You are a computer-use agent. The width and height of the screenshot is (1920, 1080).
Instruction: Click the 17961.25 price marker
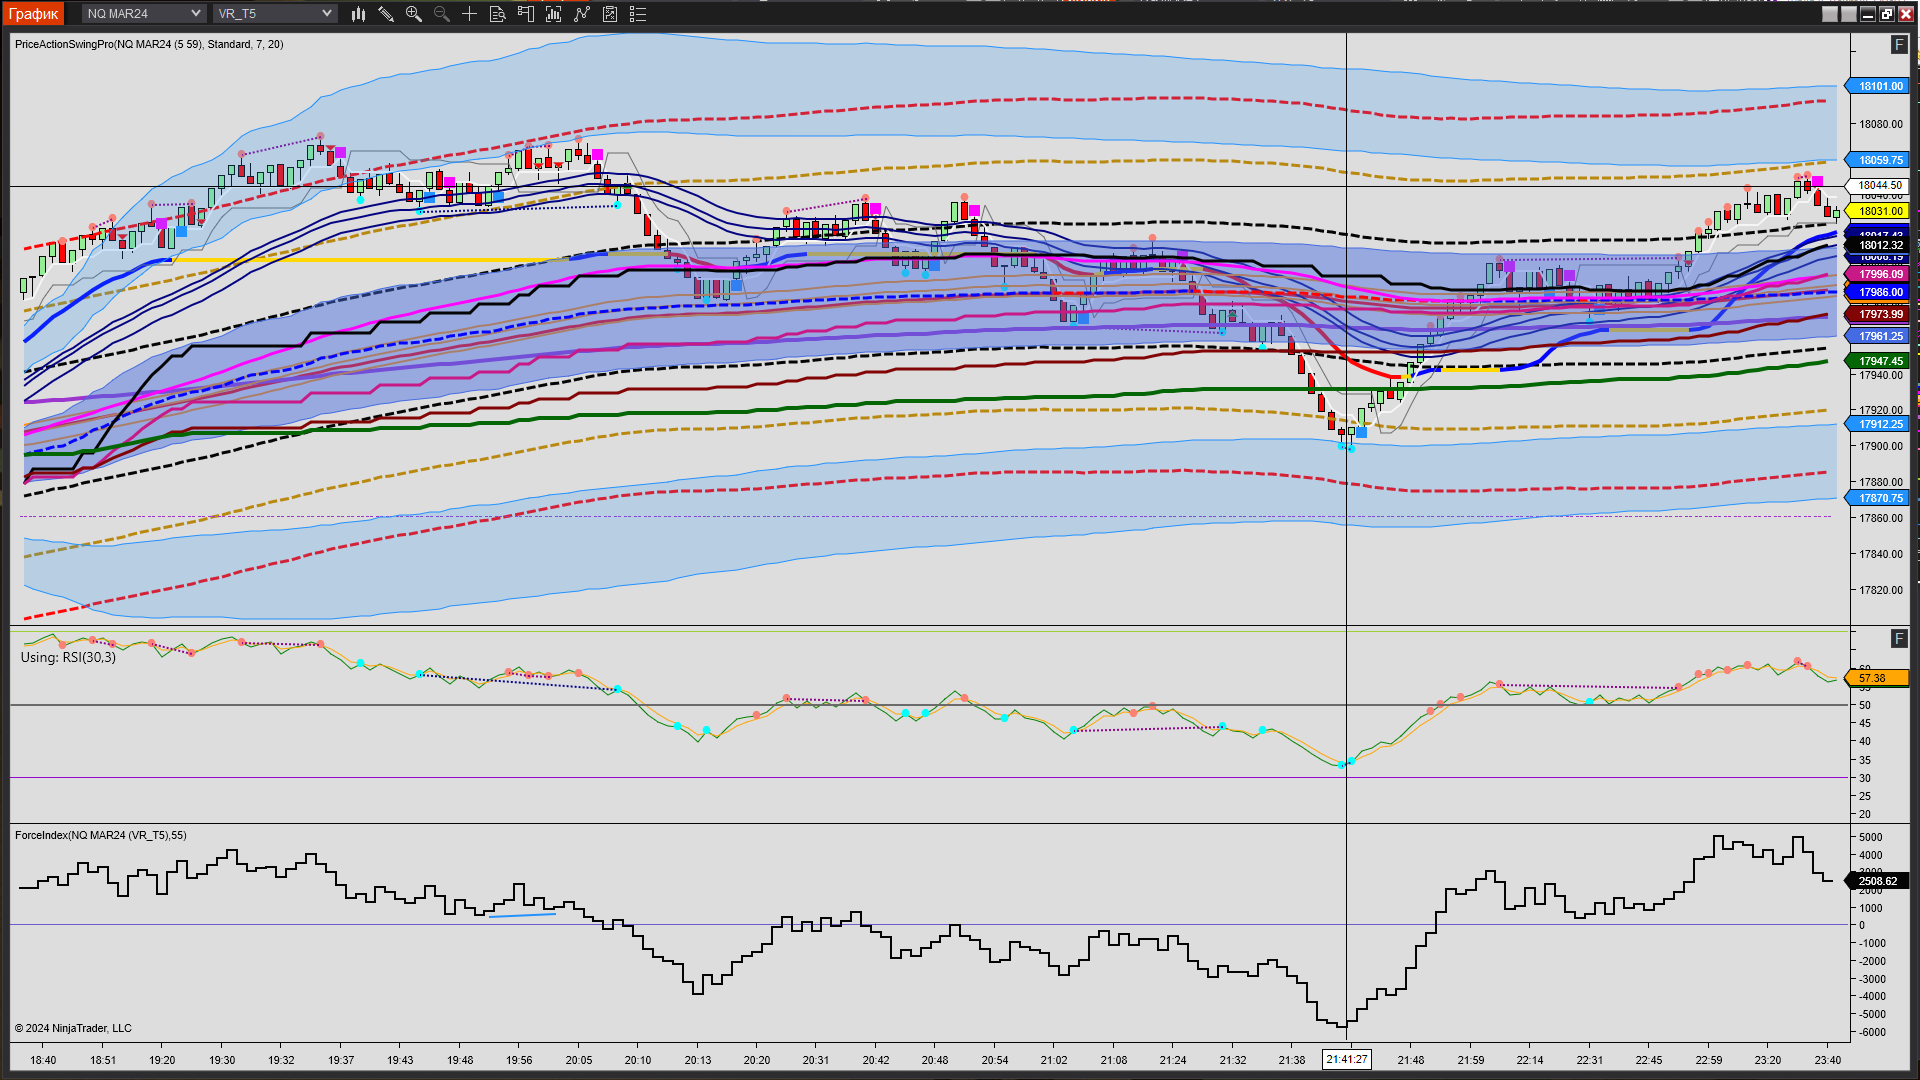pos(1878,337)
